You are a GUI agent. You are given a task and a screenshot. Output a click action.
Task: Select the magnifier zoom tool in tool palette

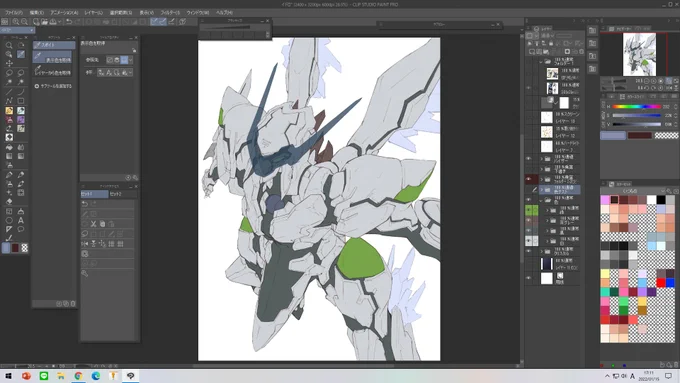click(9, 45)
